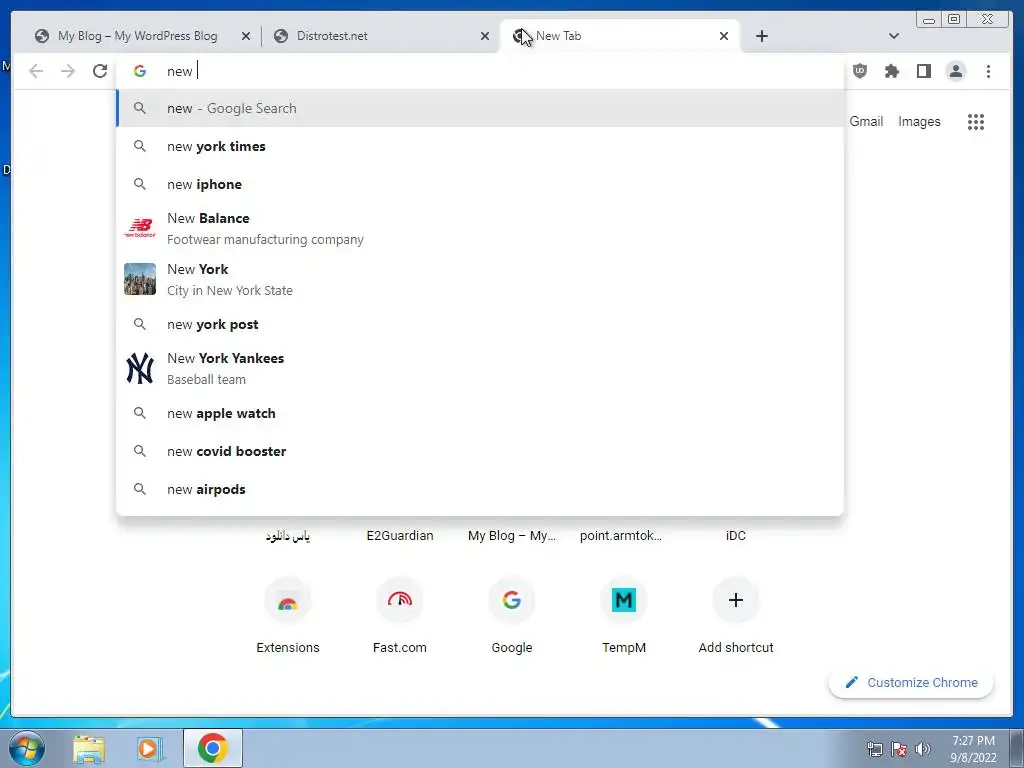Go back using the left arrow
The height and width of the screenshot is (768, 1024).
pyautogui.click(x=36, y=71)
